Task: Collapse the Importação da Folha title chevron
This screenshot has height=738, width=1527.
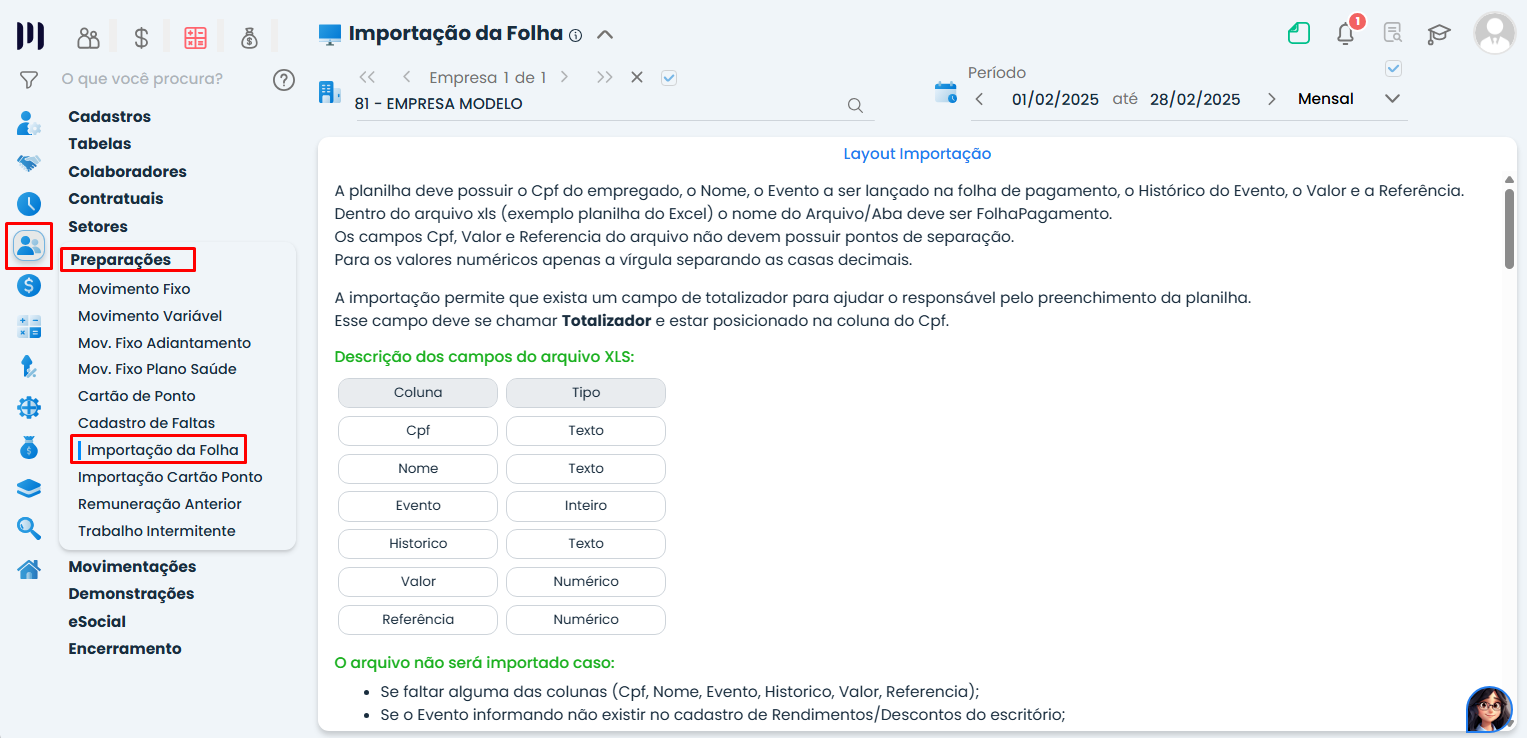Action: pyautogui.click(x=604, y=35)
